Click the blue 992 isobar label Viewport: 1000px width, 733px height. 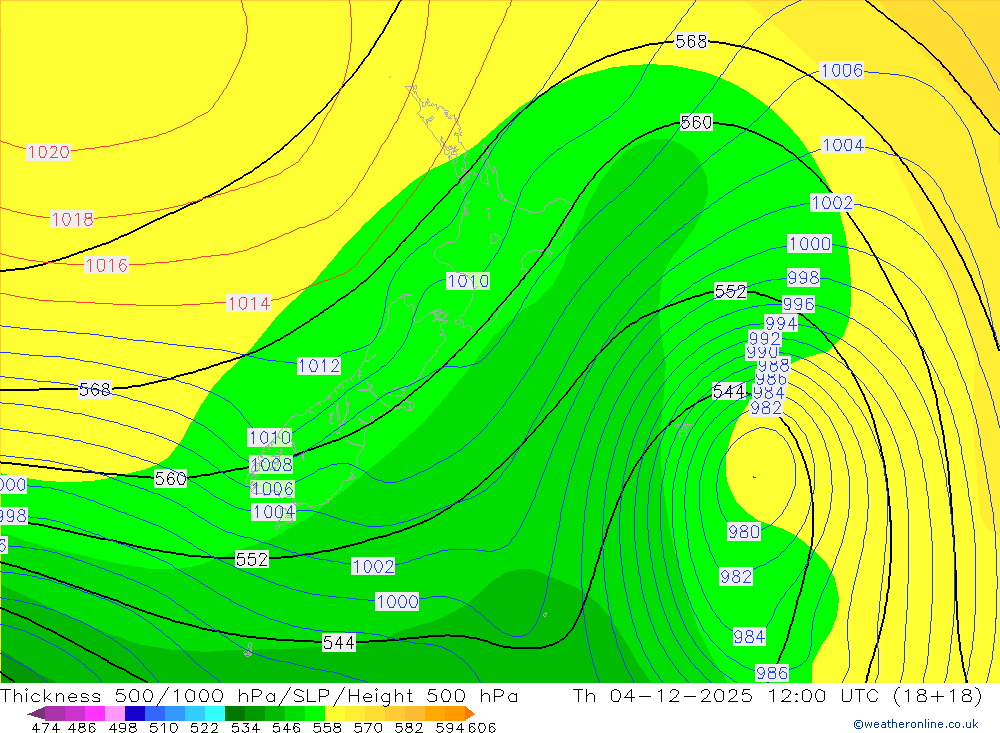pyautogui.click(x=765, y=338)
